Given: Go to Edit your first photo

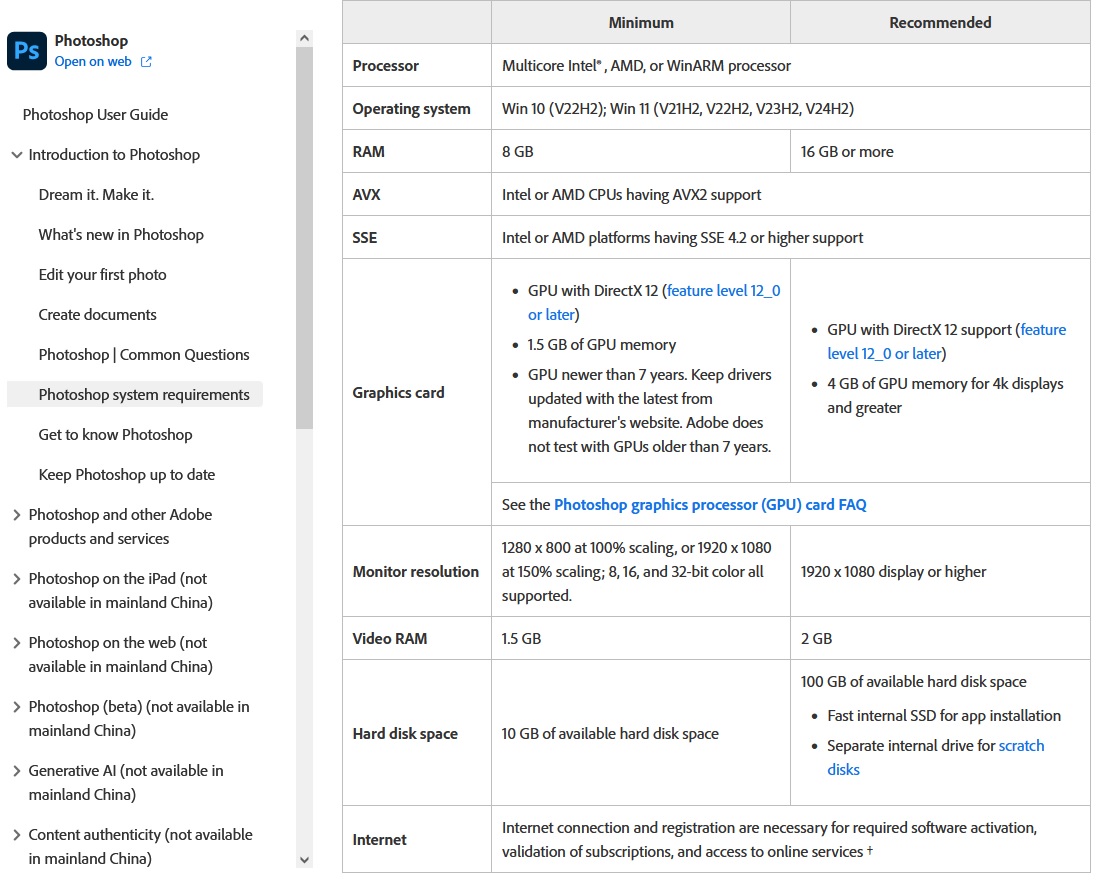Looking at the screenshot, I should tap(102, 274).
